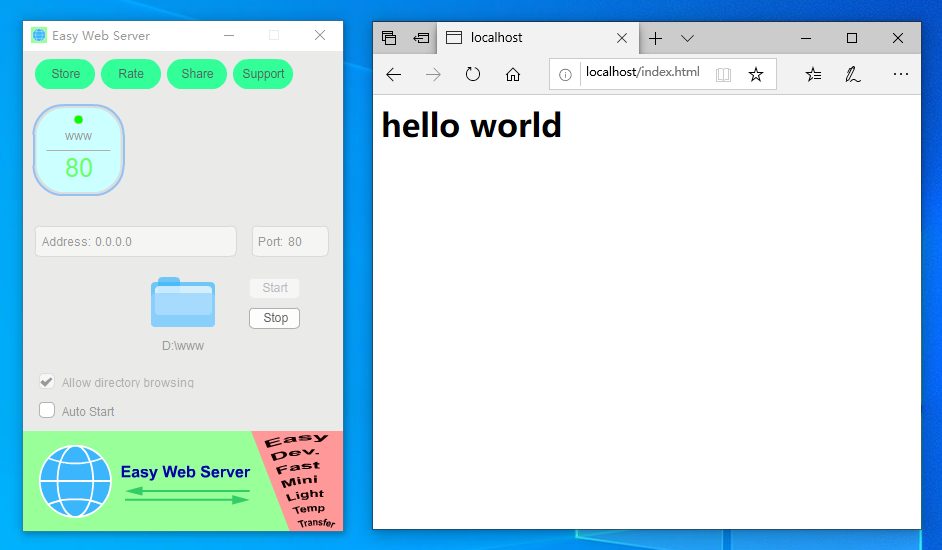Open a new tab in Edge
Image resolution: width=942 pixels, height=550 pixels.
pyautogui.click(x=655, y=38)
